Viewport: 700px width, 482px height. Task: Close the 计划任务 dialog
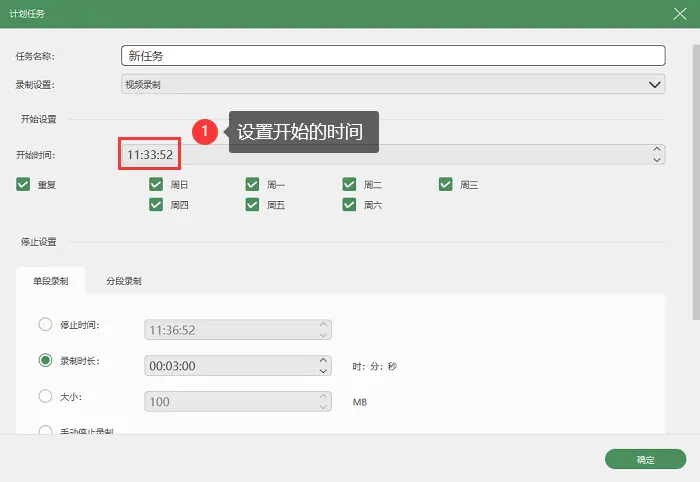point(679,14)
